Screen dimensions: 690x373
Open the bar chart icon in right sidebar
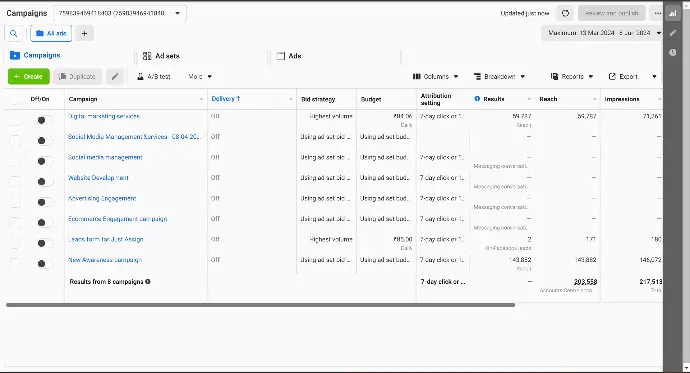point(672,13)
